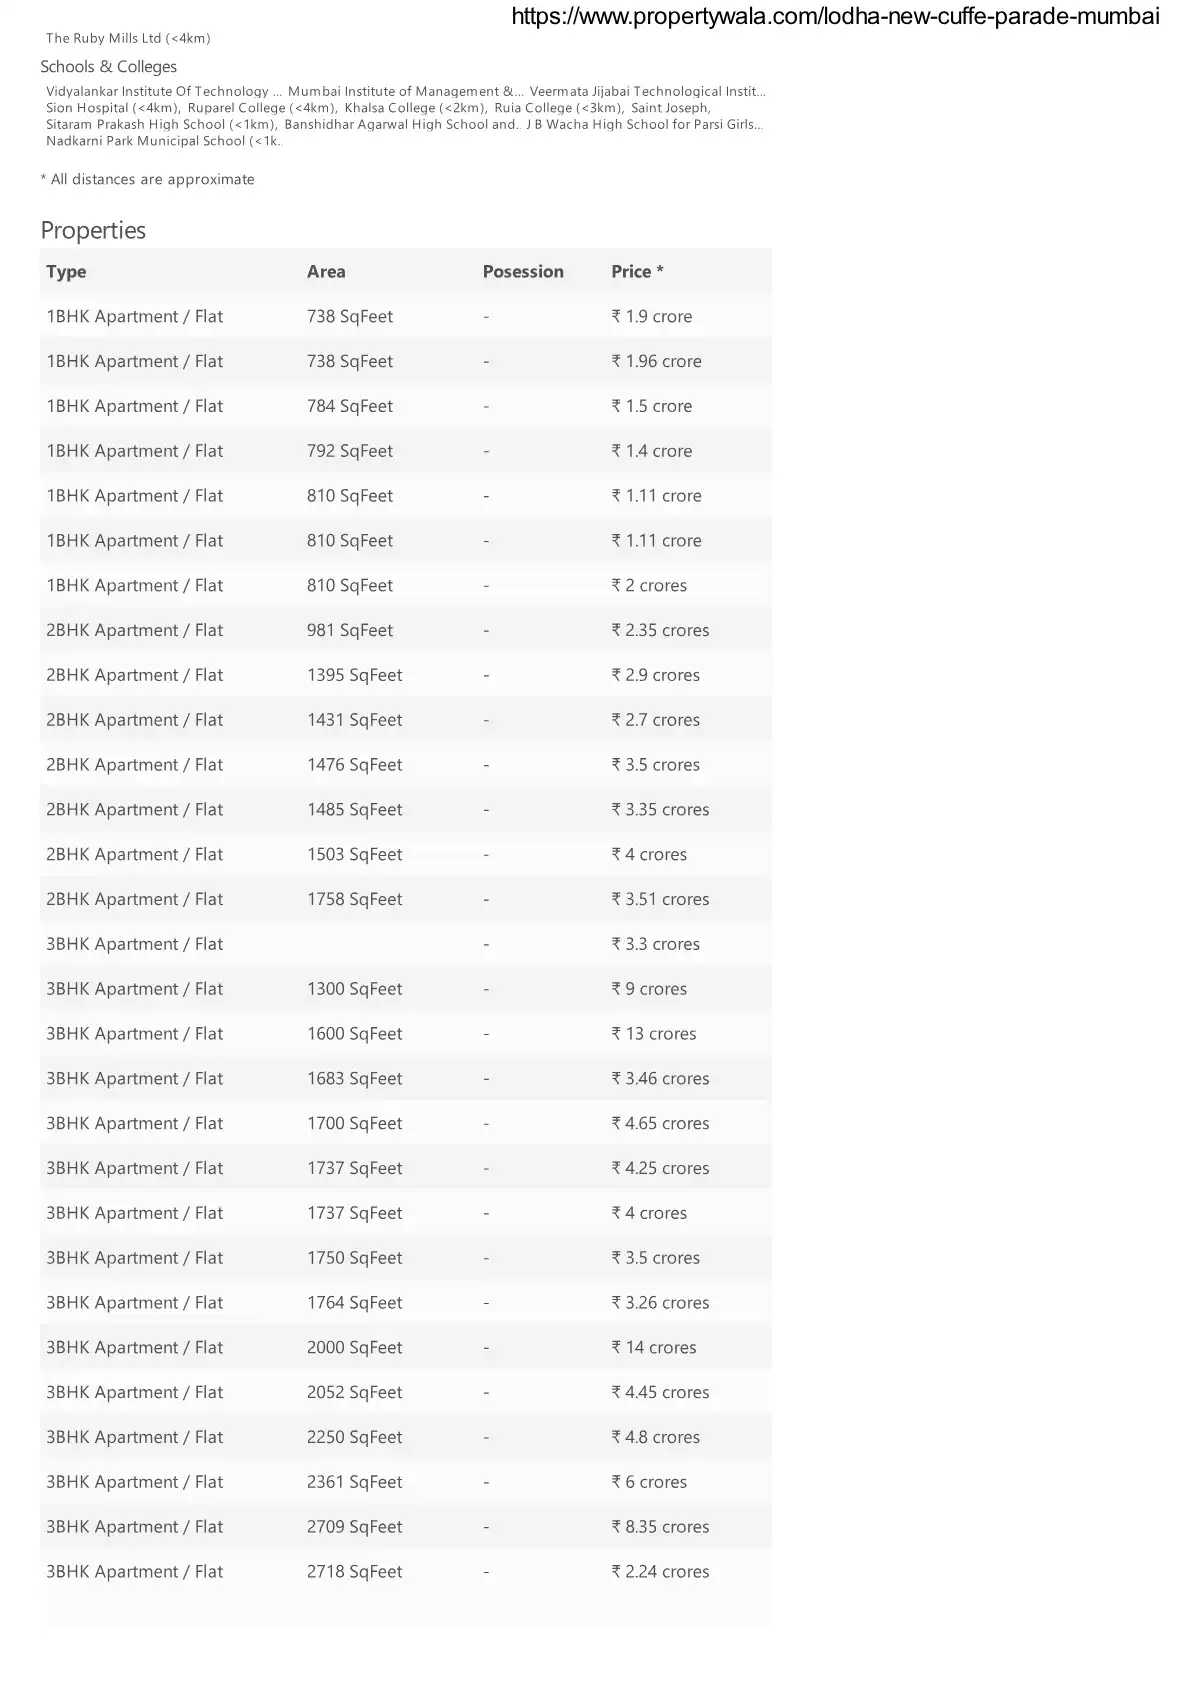The image size is (1190, 1684).
Task: Click the propertywala.com URL at the top
Action: coord(835,16)
